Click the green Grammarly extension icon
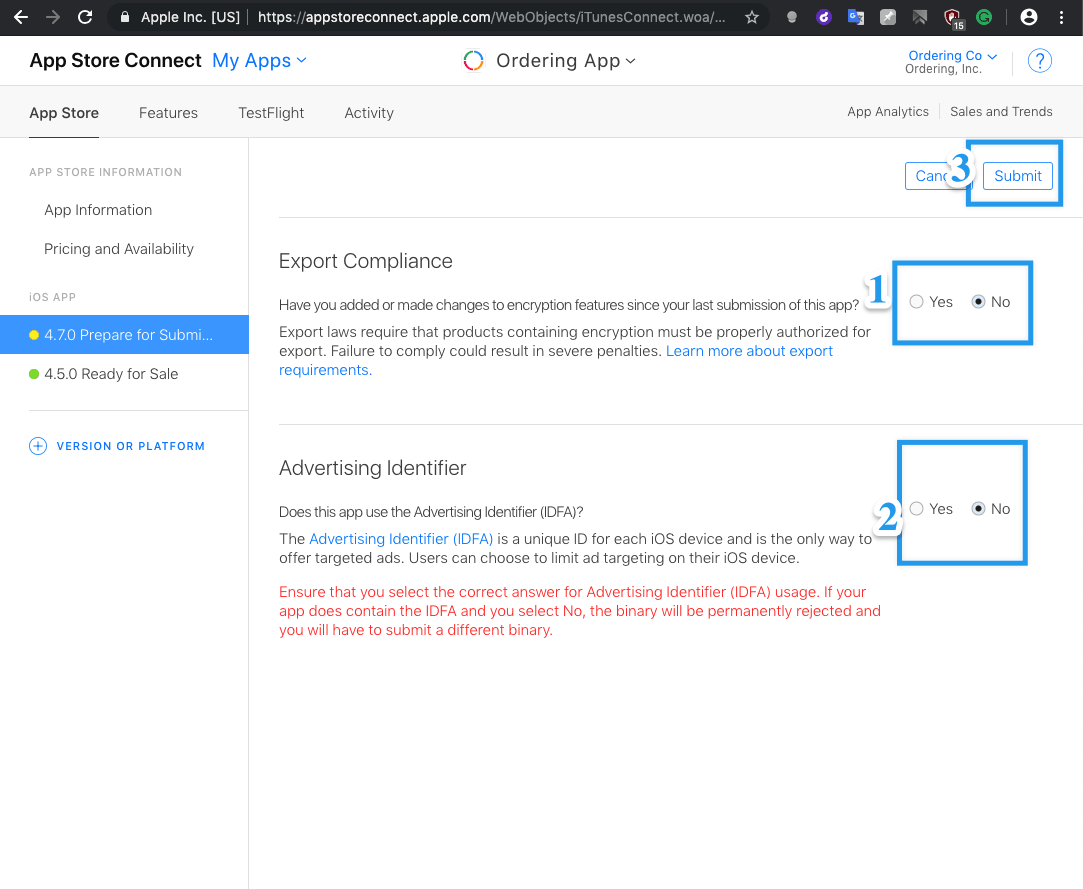This screenshot has width=1083, height=889. 984,17
